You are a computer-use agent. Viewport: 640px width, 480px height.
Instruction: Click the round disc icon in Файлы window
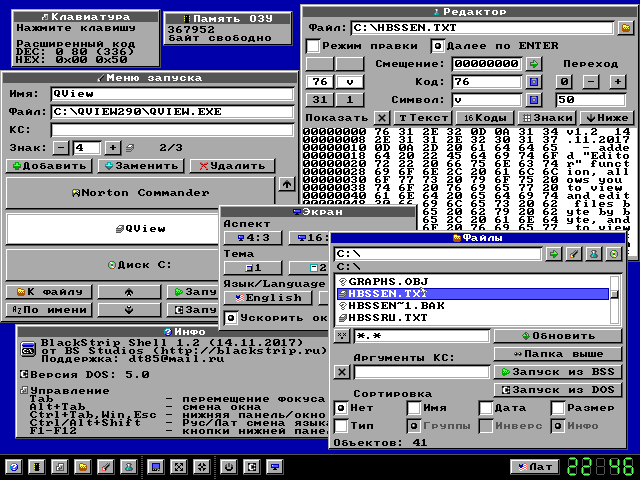click(x=614, y=254)
